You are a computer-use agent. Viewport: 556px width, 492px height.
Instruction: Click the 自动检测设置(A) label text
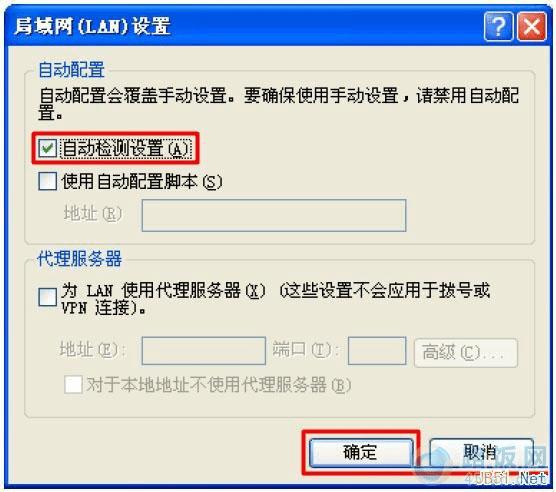tap(127, 148)
